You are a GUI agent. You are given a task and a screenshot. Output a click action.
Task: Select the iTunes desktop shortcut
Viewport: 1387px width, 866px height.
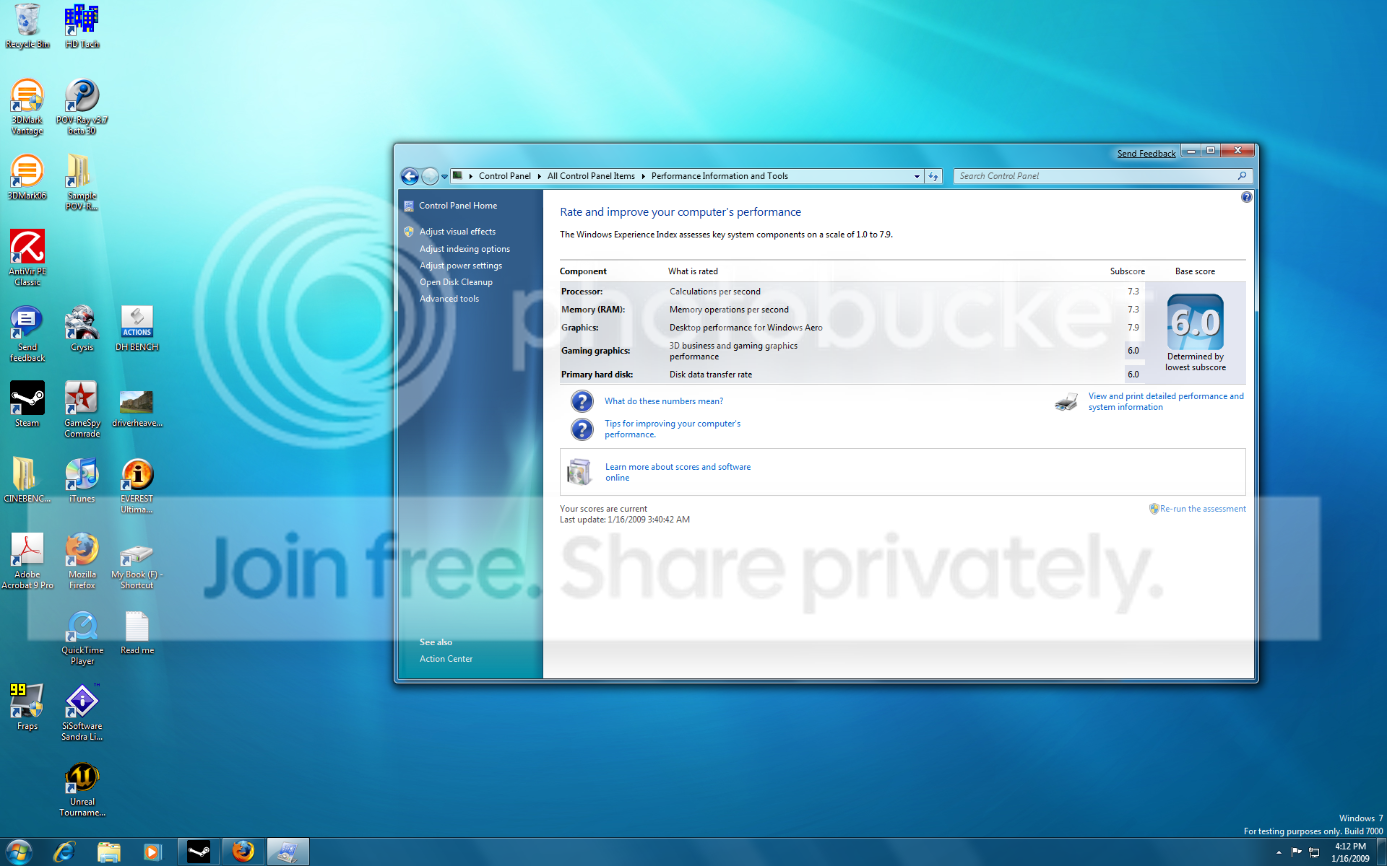tap(82, 480)
